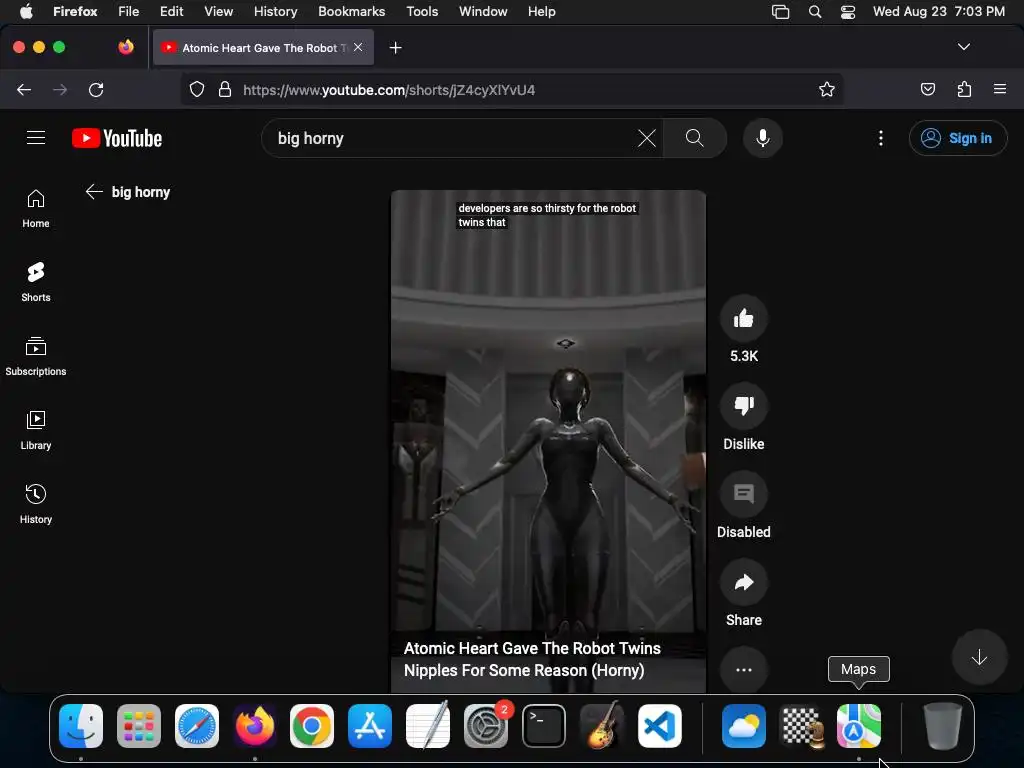Open Firefox application hamburger menu
This screenshot has width=1024, height=768.
pos(999,89)
